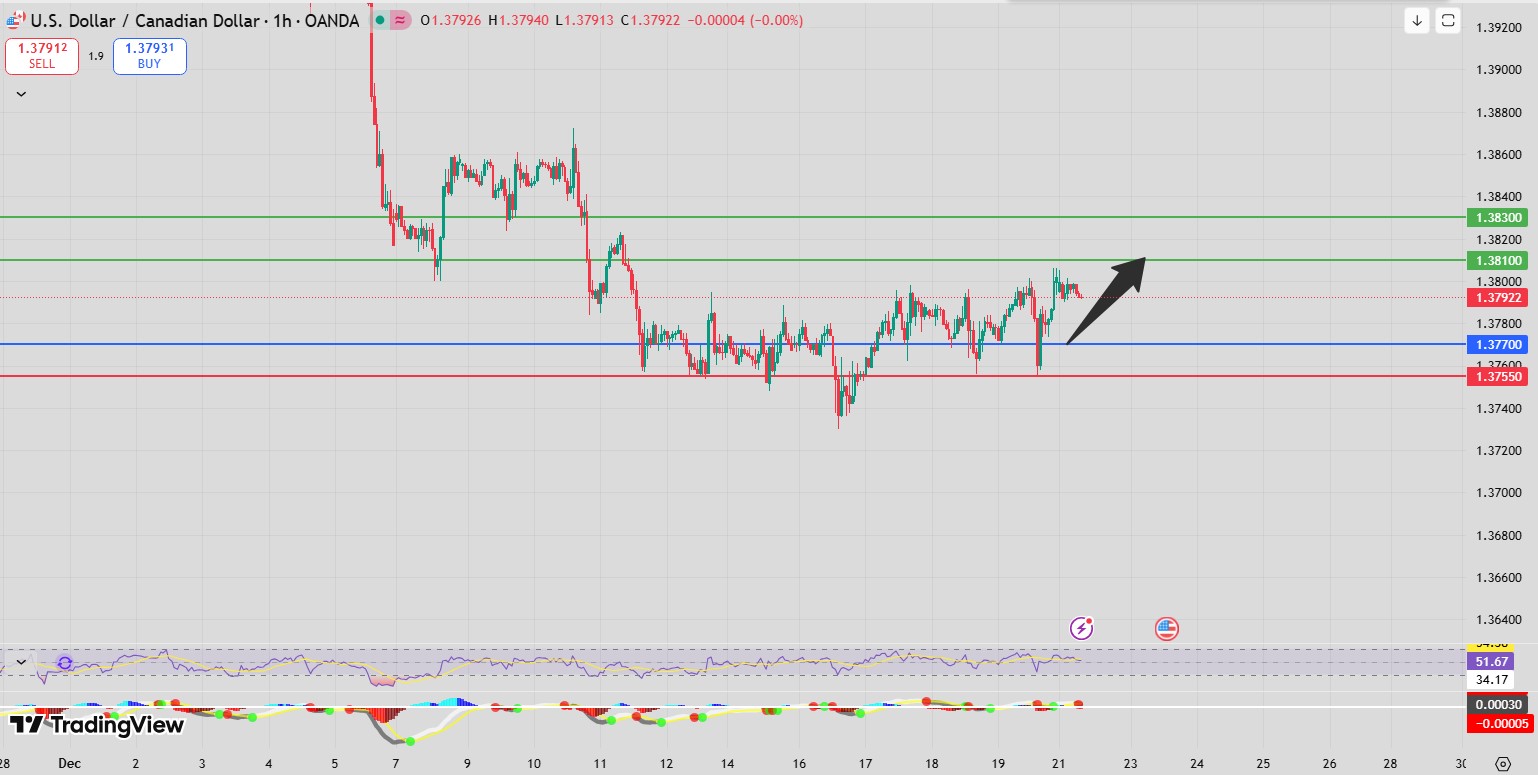Screen dimensions: 1538x775
Task: Click the scroll-to-latest-bar arrow icon
Action: coord(1417,20)
